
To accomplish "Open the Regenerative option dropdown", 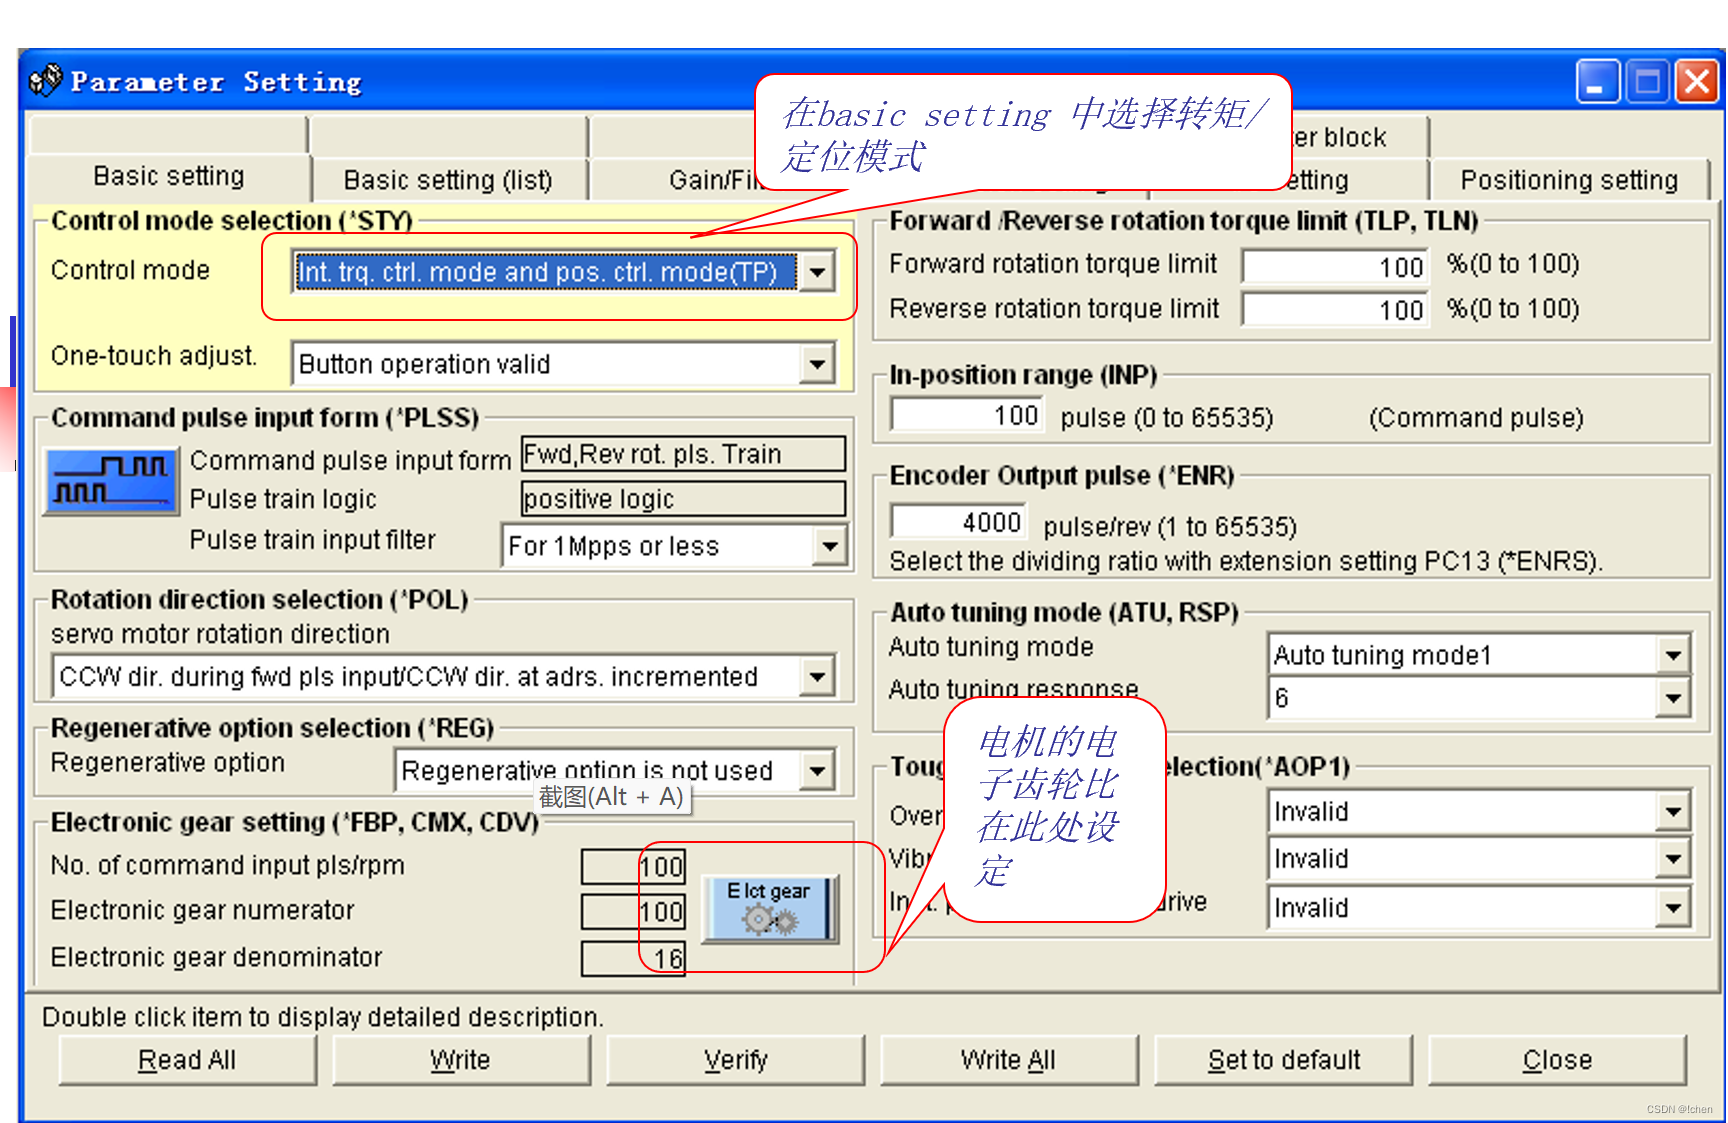I will (x=818, y=769).
